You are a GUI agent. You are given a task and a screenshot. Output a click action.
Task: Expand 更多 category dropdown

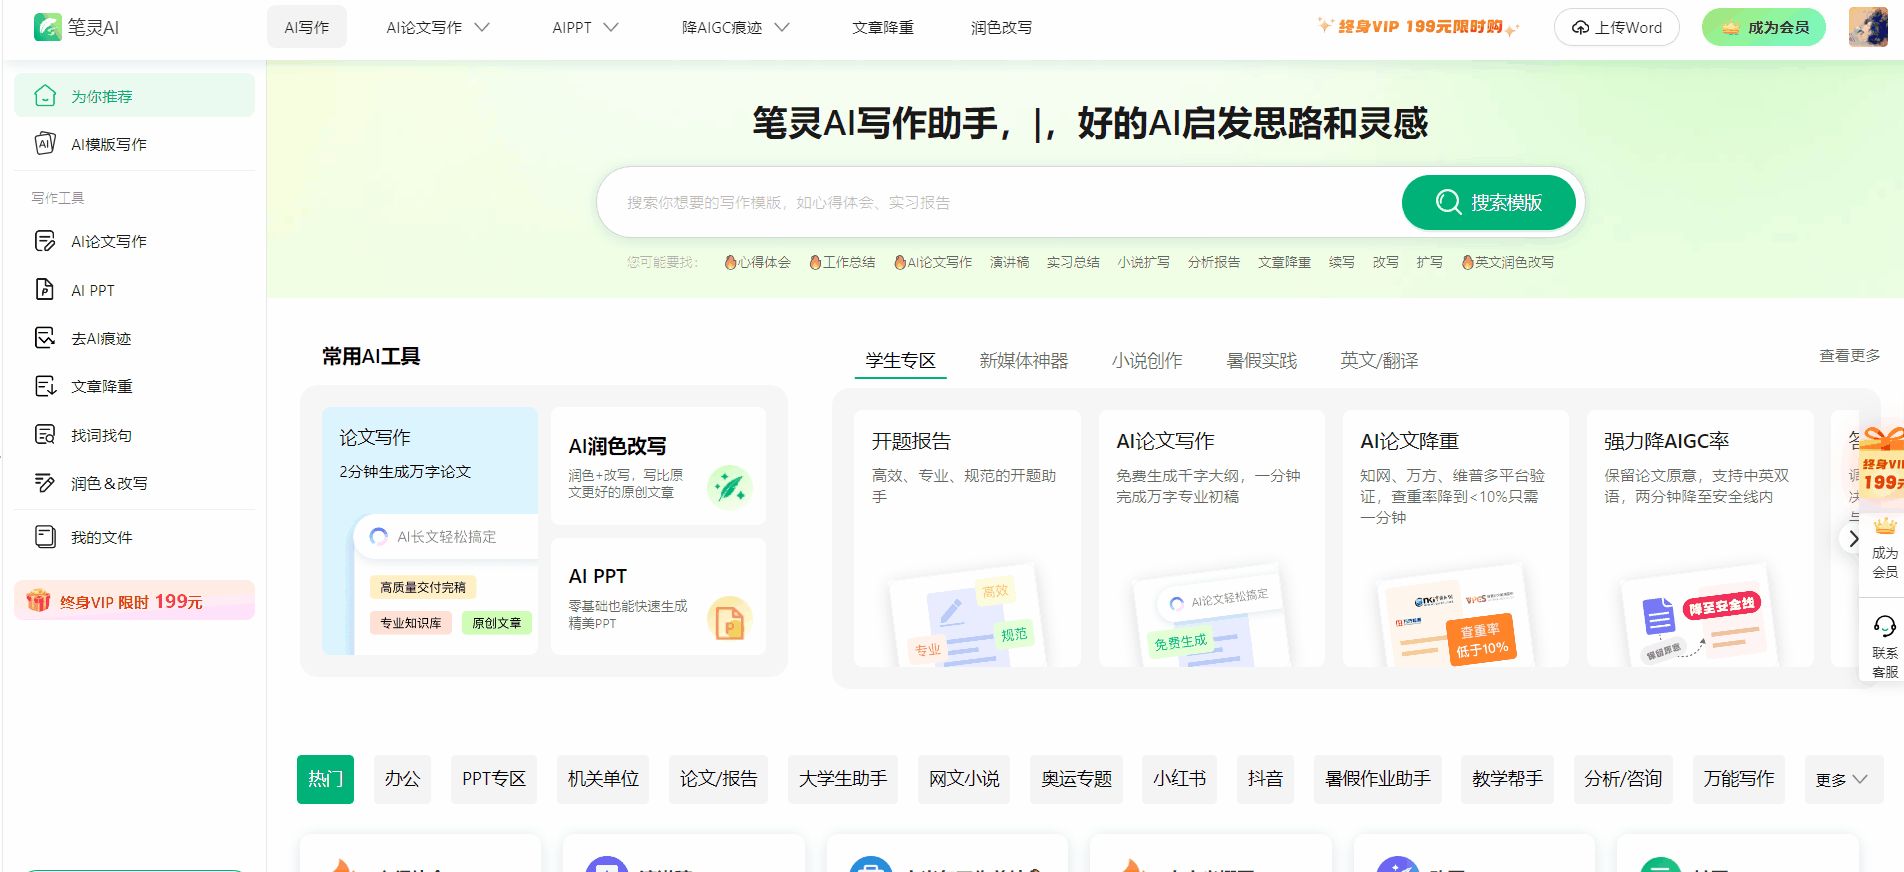coord(1842,779)
